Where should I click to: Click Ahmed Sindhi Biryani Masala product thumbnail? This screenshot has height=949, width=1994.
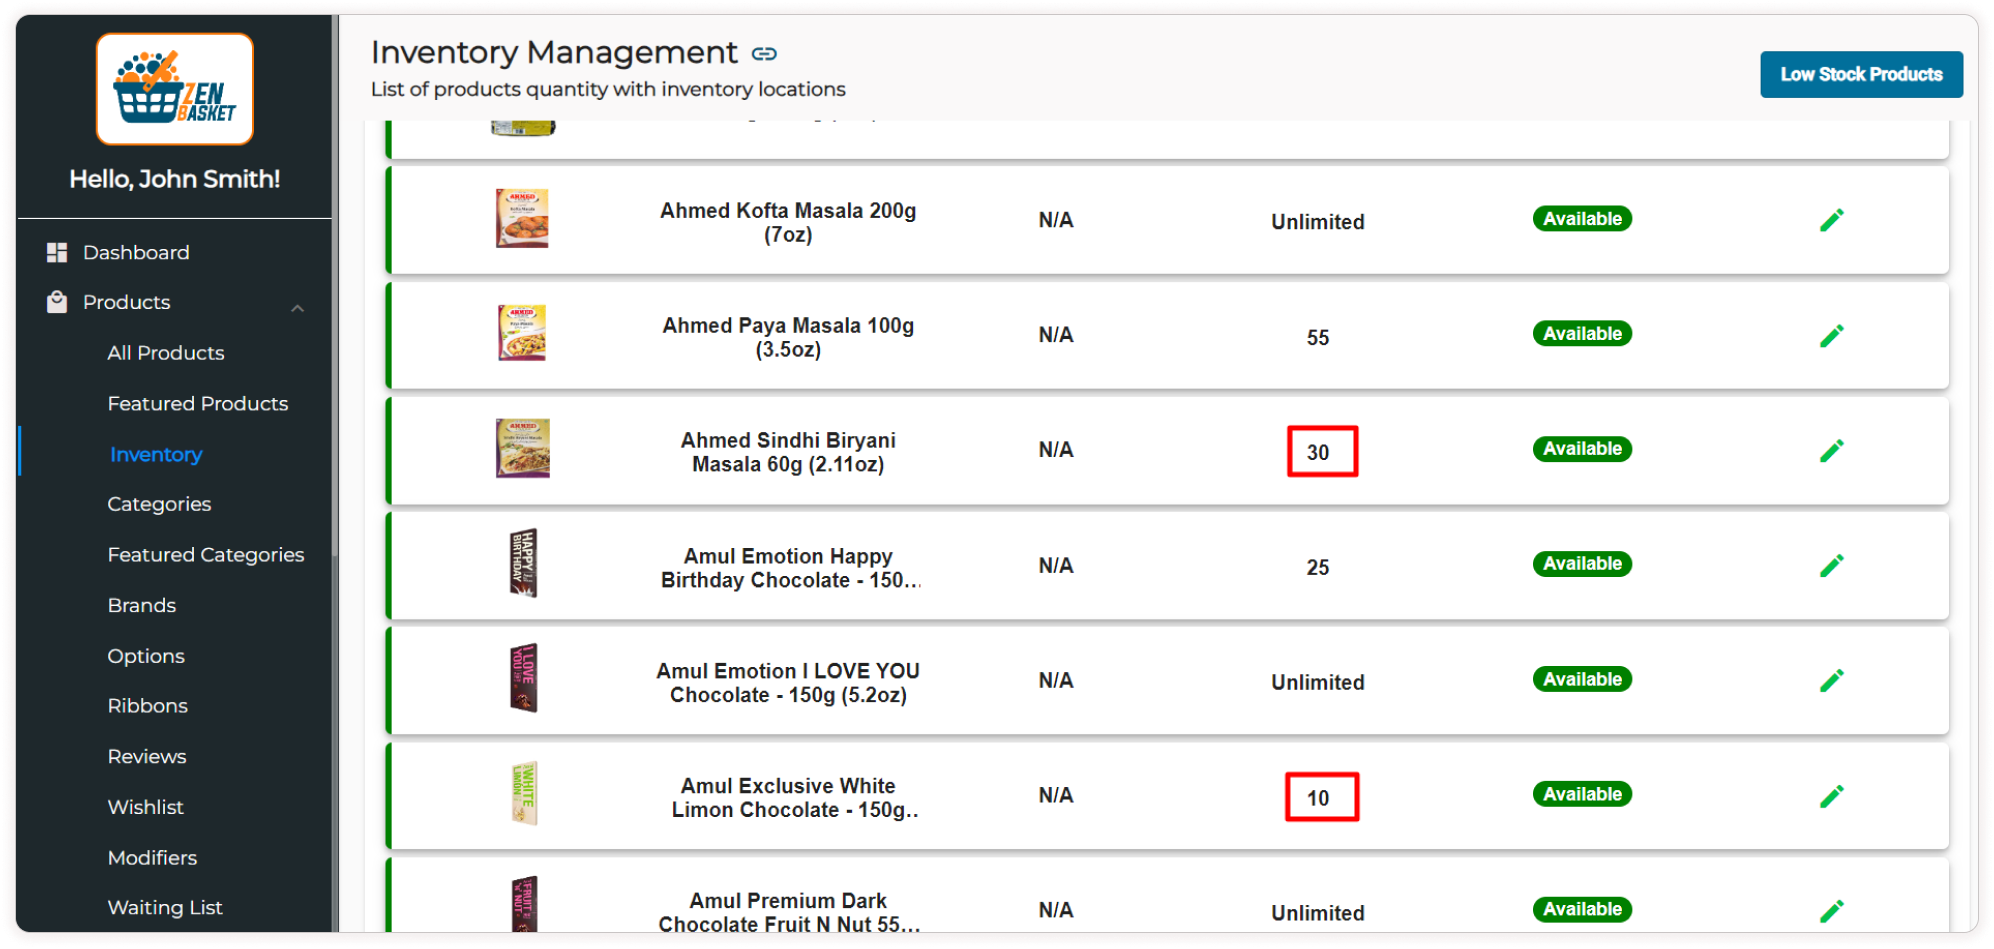523,448
